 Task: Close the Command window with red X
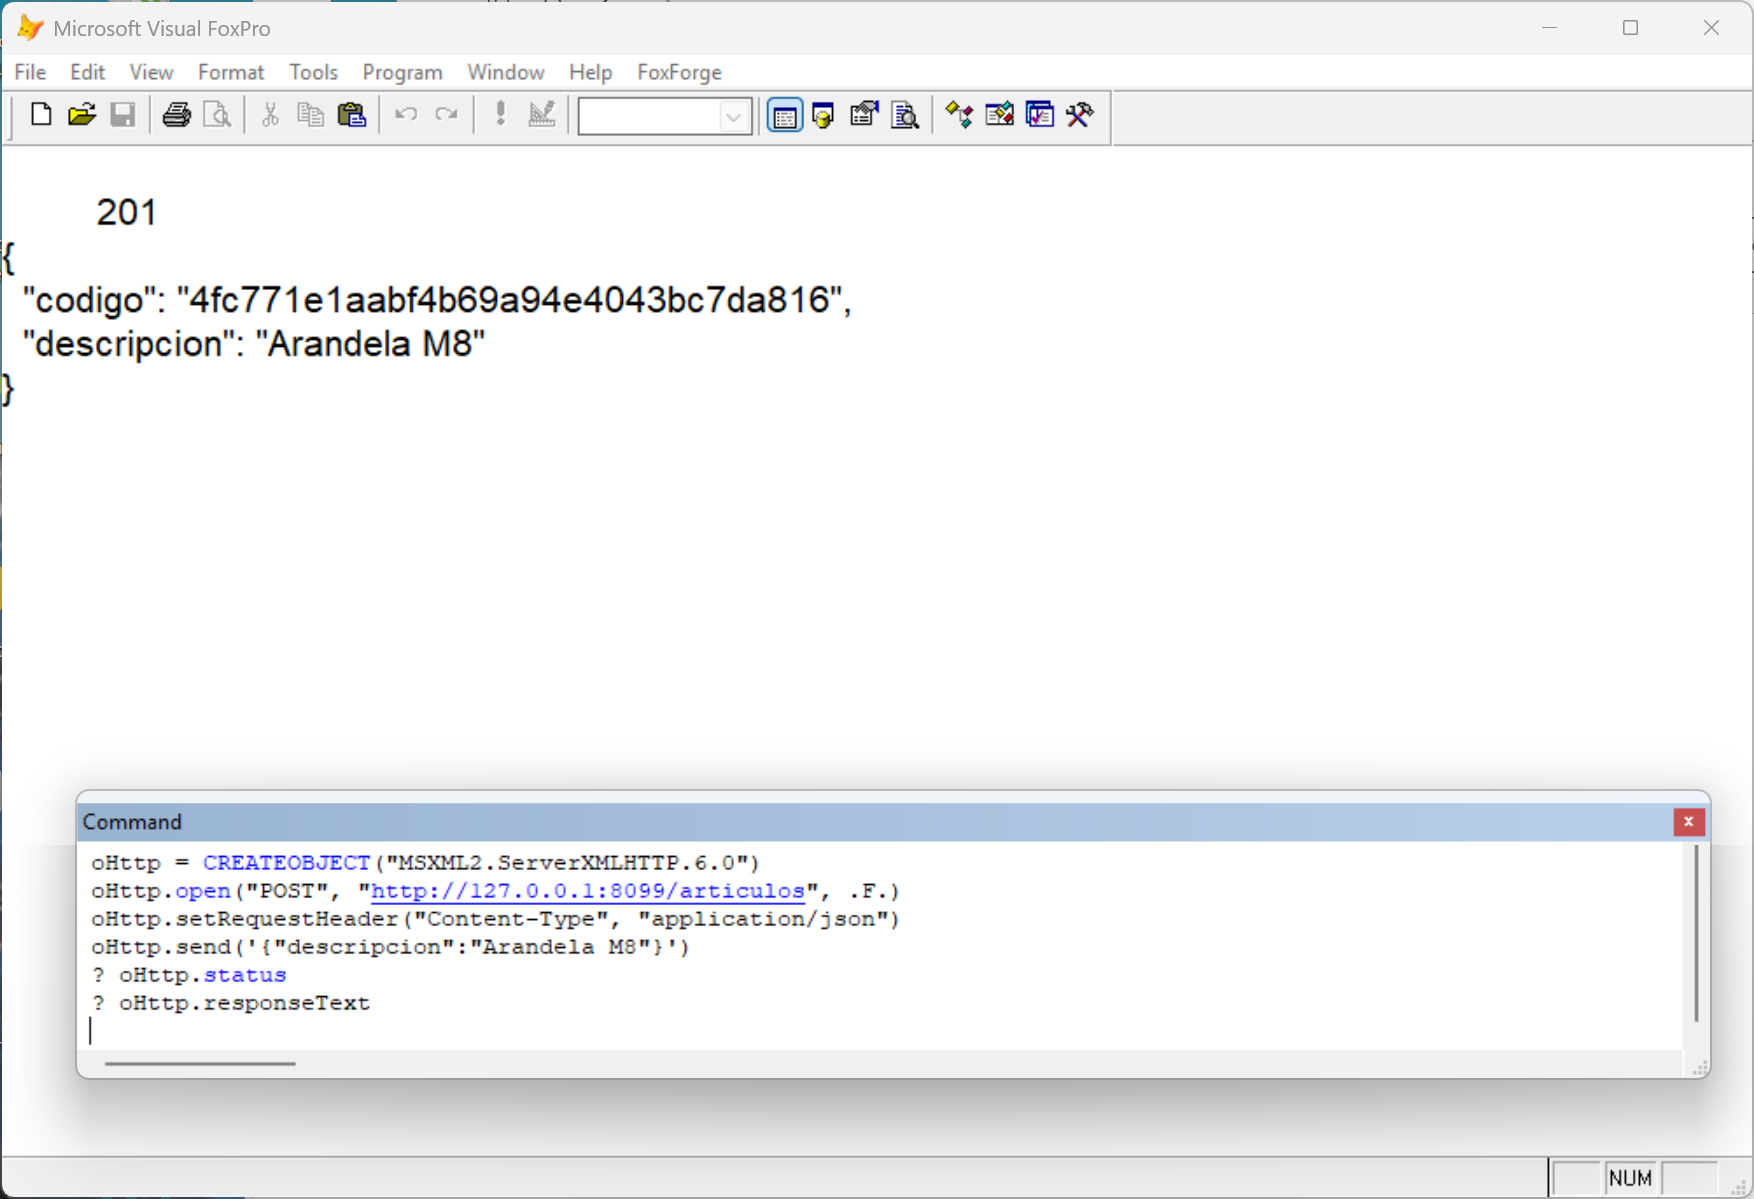pyautogui.click(x=1688, y=821)
